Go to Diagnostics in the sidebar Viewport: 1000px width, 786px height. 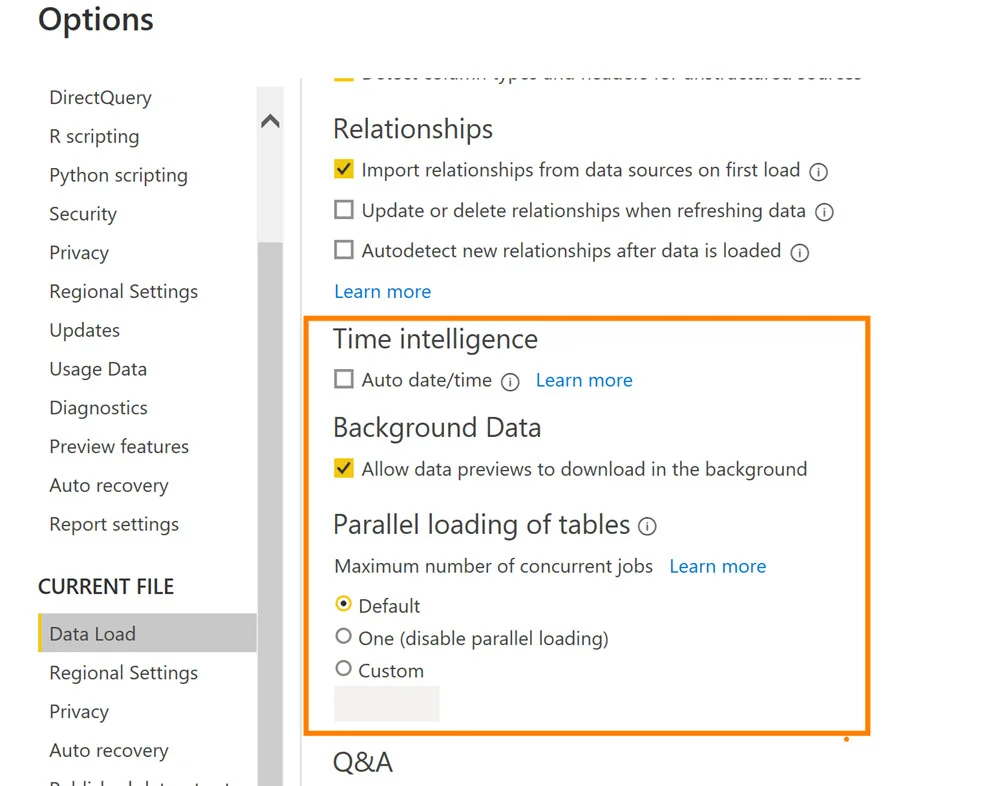[x=98, y=408]
